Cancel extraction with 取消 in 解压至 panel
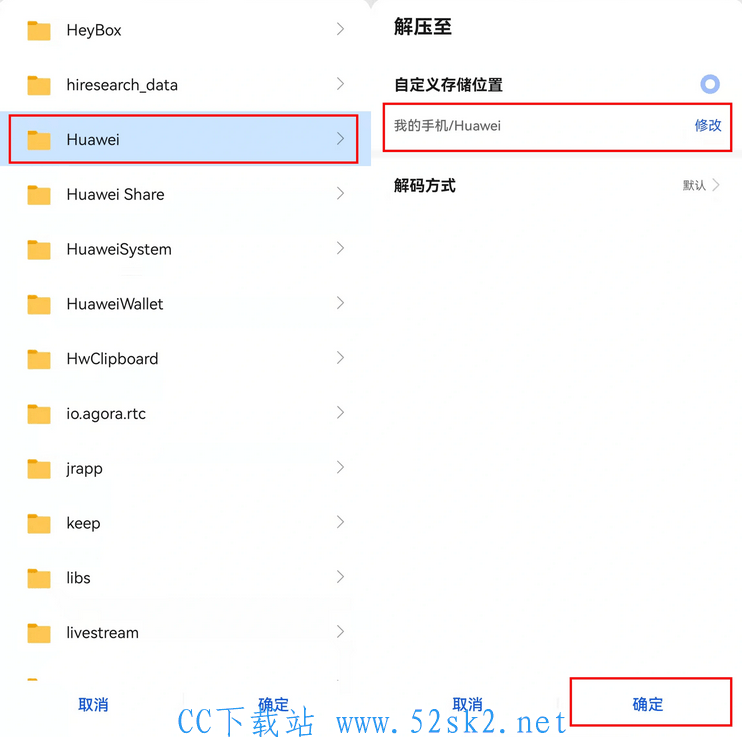This screenshot has width=742, height=737. pyautogui.click(x=467, y=704)
